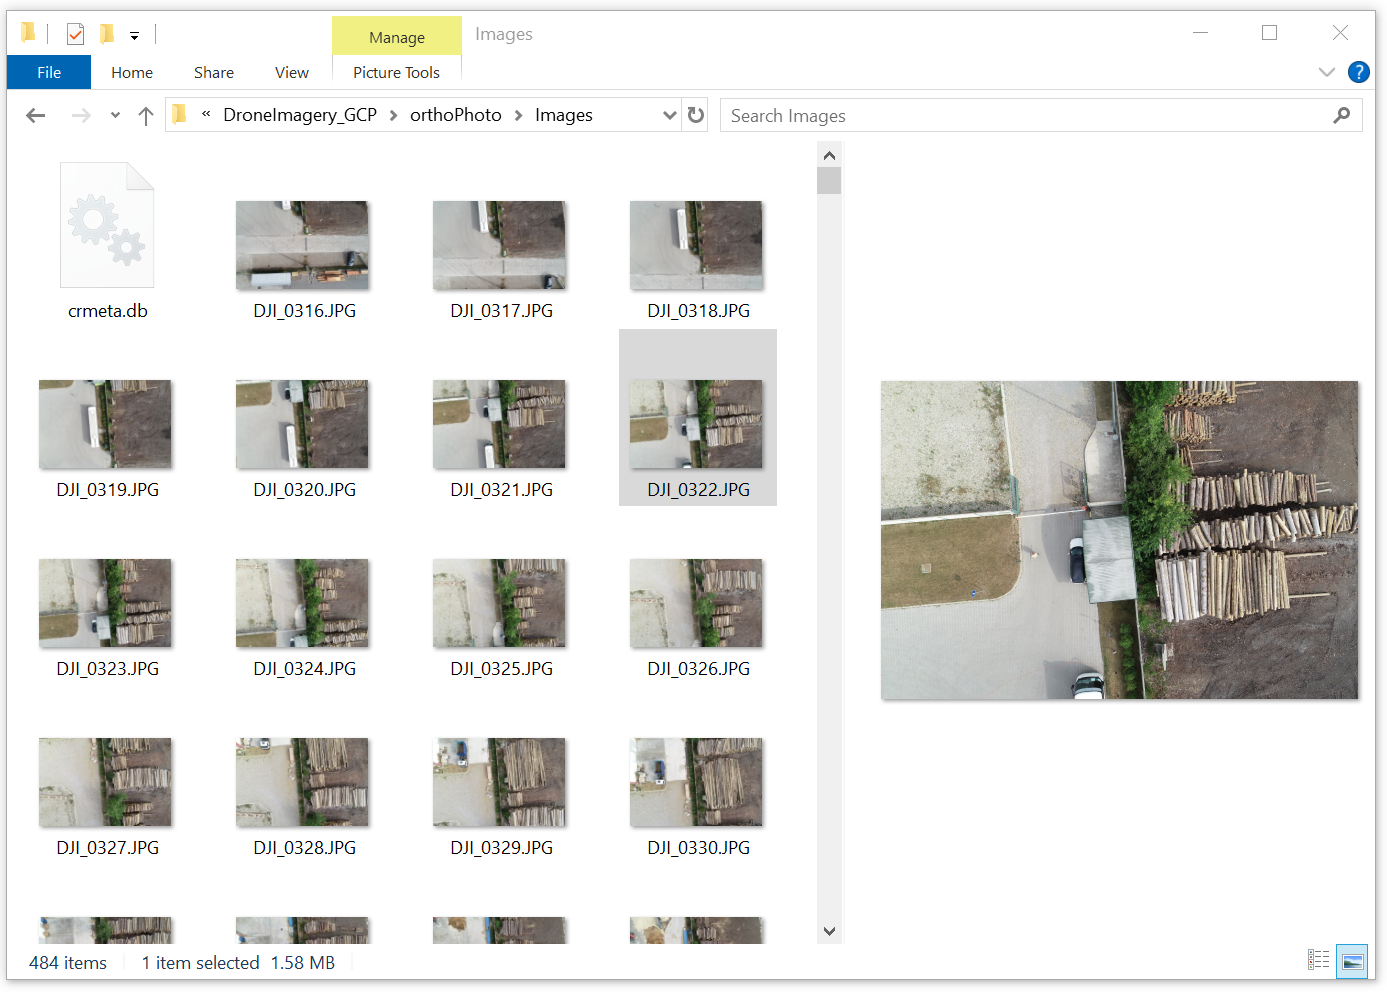This screenshot has height=994, width=1387.
Task: Click the address bar folder icon
Action: click(180, 115)
